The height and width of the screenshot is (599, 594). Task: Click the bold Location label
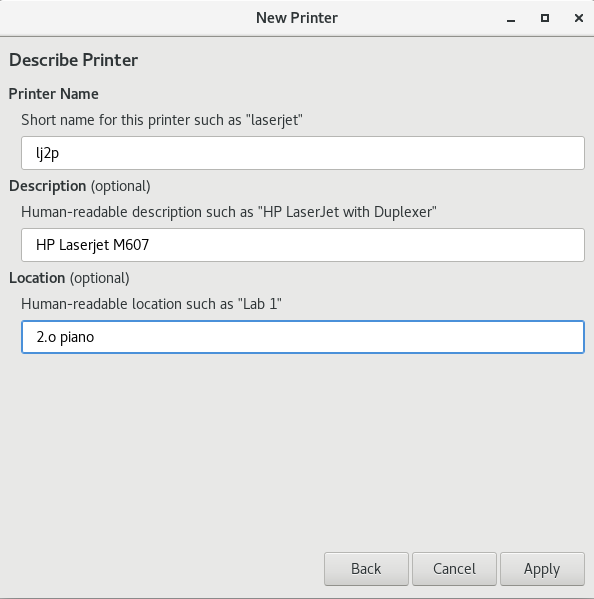pyautogui.click(x=37, y=278)
